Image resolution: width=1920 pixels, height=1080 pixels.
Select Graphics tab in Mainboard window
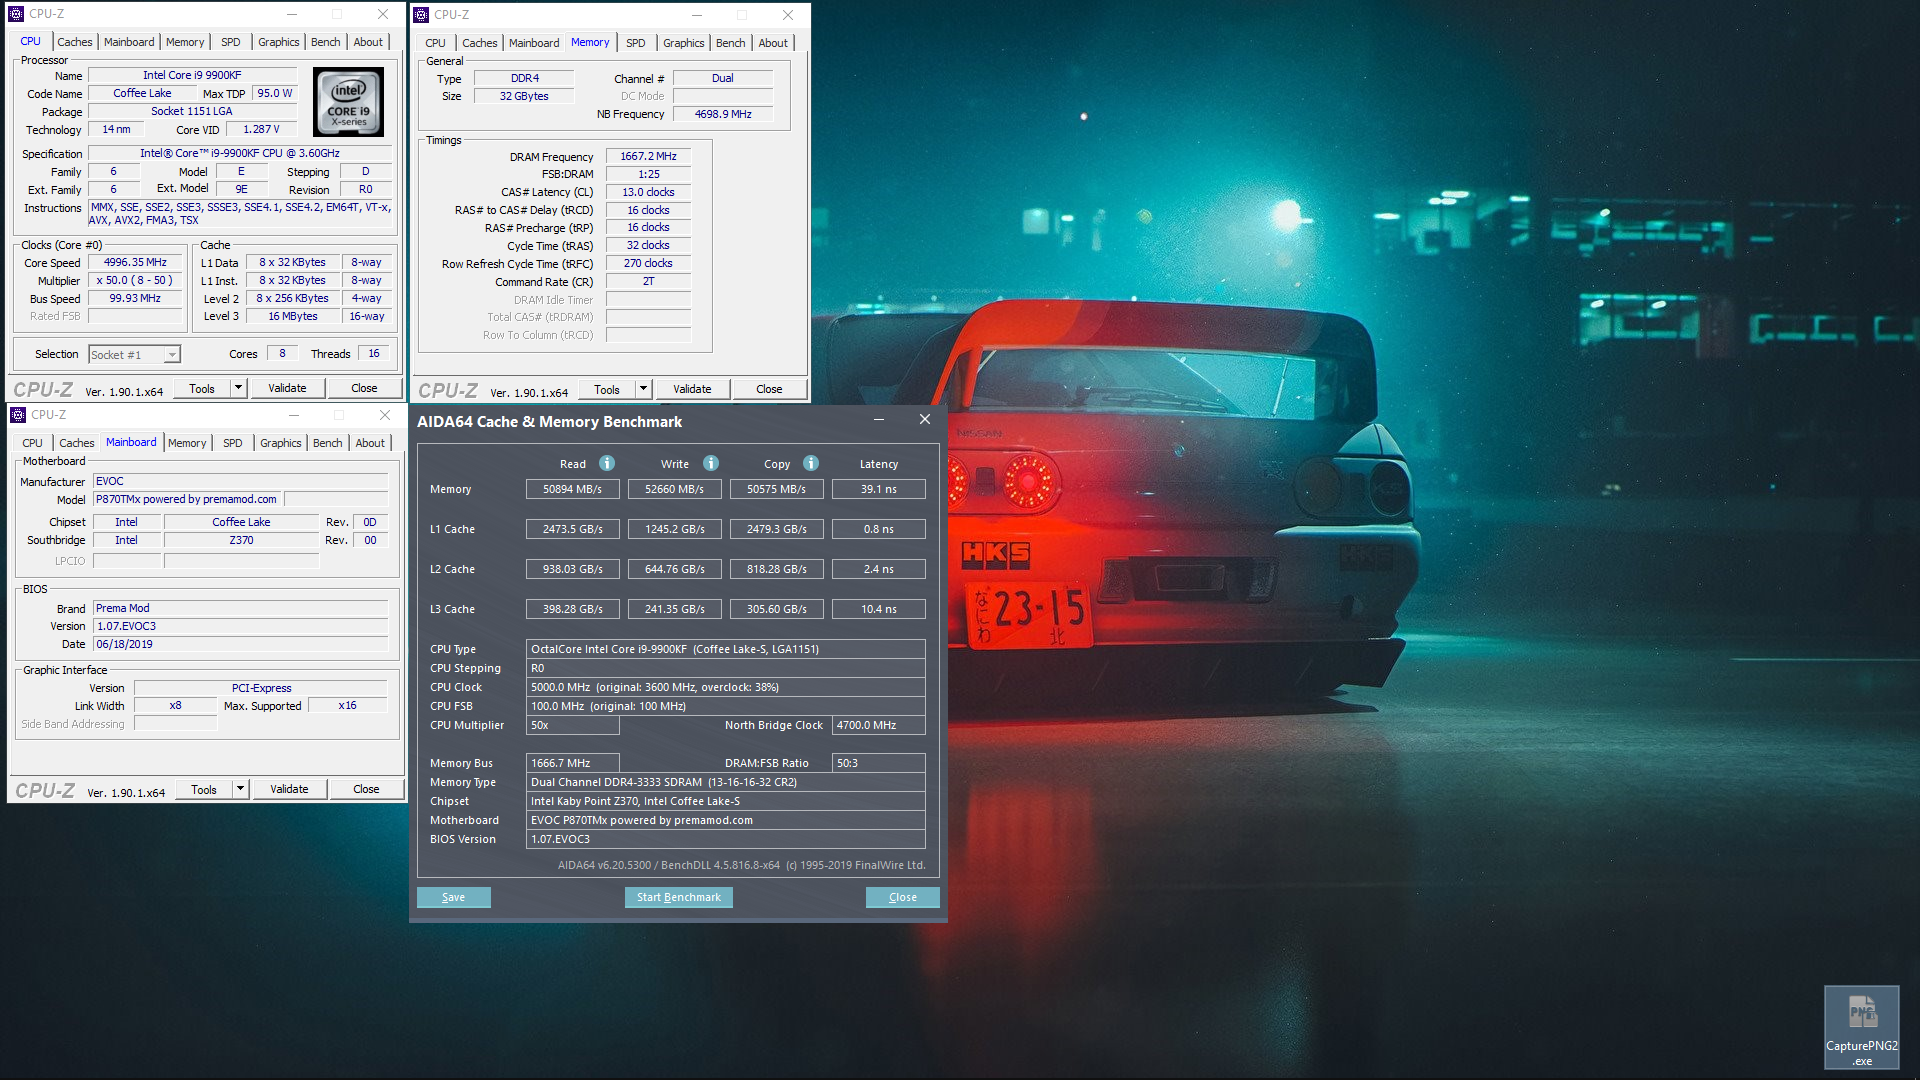[280, 443]
